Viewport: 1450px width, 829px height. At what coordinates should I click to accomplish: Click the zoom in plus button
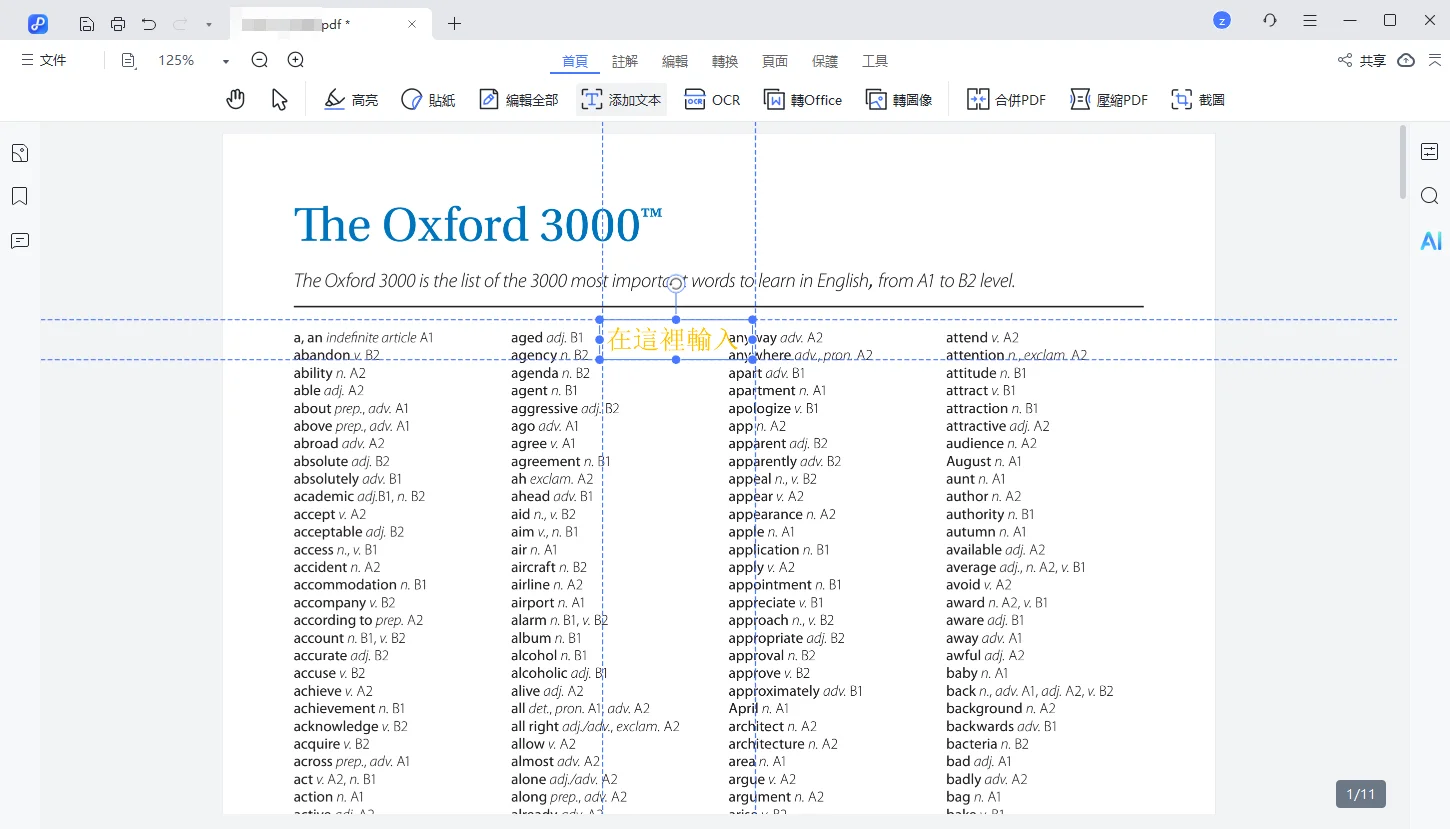pos(296,60)
